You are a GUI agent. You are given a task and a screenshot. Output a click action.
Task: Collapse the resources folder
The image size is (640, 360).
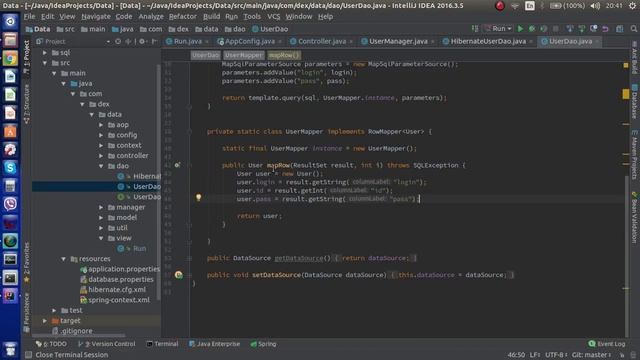click(x=64, y=259)
